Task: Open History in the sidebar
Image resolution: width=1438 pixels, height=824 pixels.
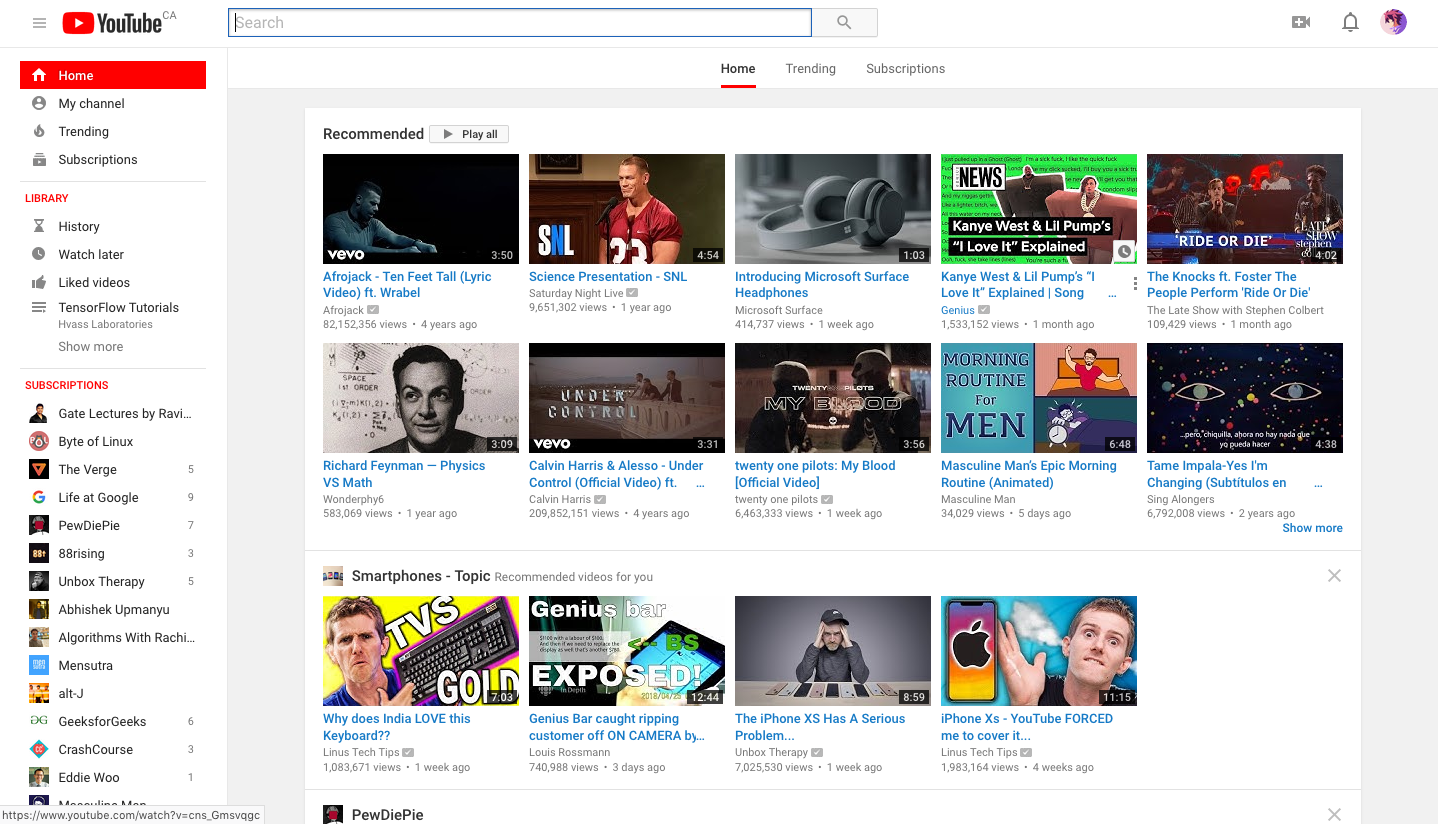Action: [79, 227]
